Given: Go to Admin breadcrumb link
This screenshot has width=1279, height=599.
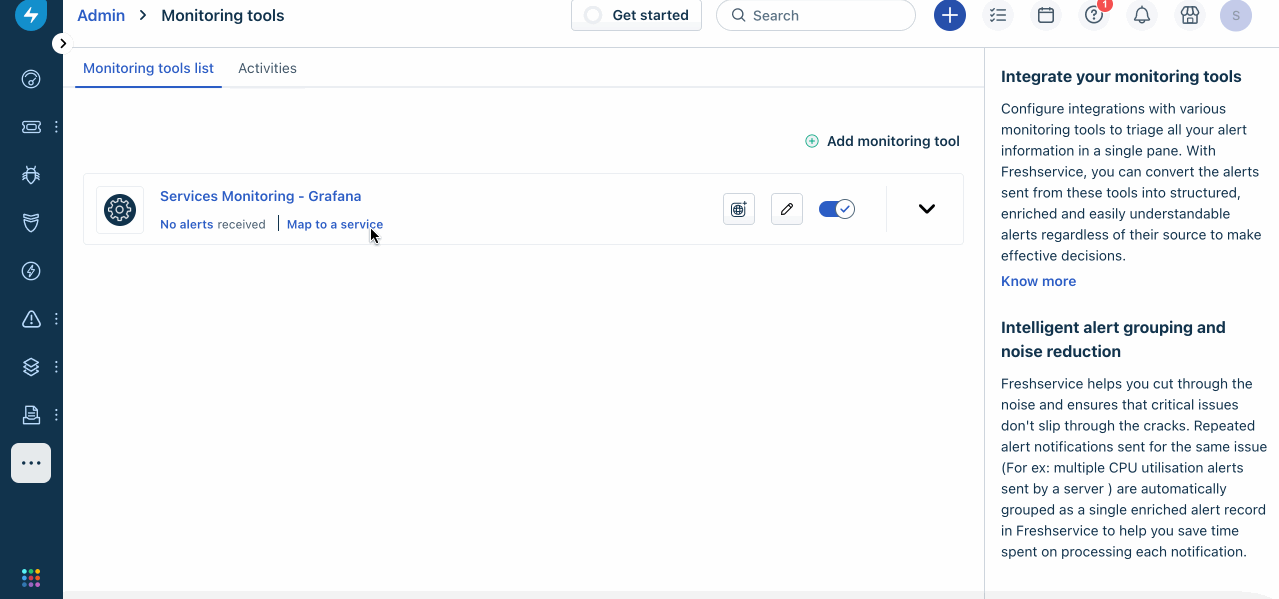Looking at the screenshot, I should pos(101,15).
